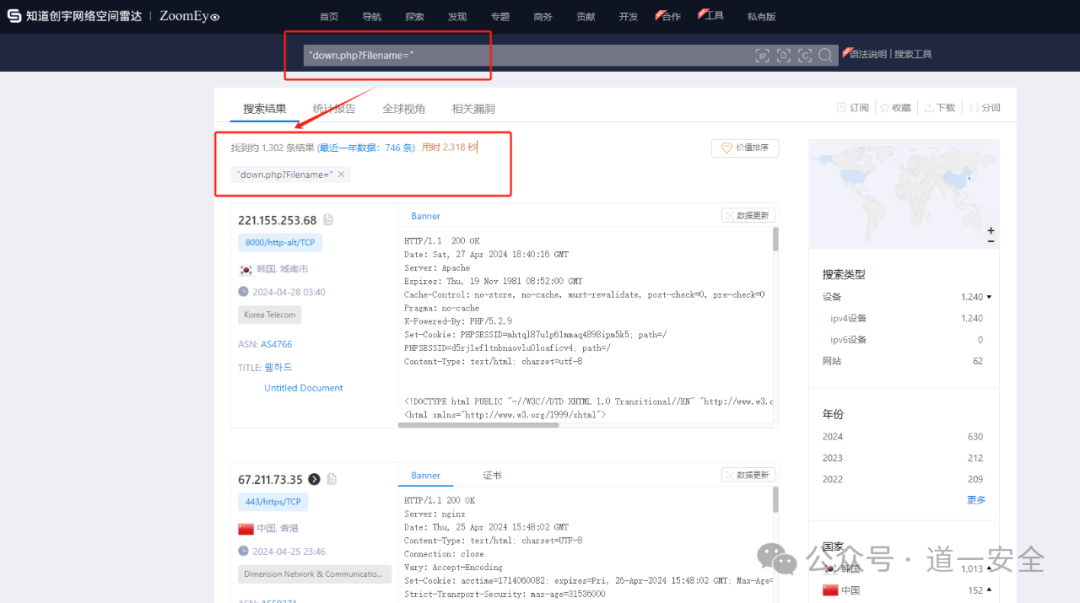Open the 证书 tab of result 67.211.73.35

[492, 476]
